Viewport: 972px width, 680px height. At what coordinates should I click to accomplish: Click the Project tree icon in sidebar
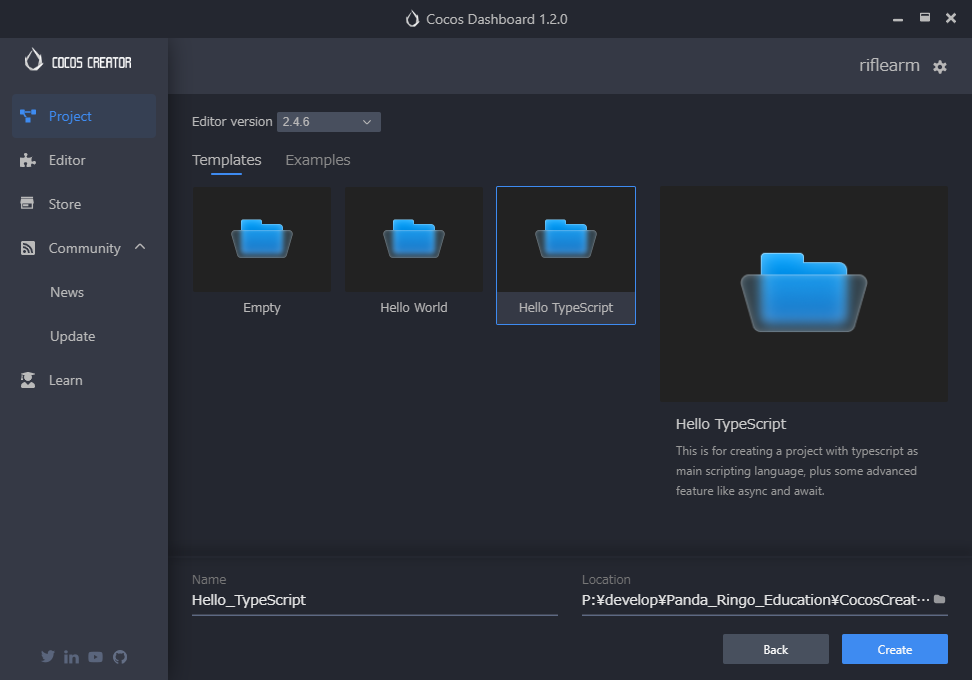pos(28,116)
